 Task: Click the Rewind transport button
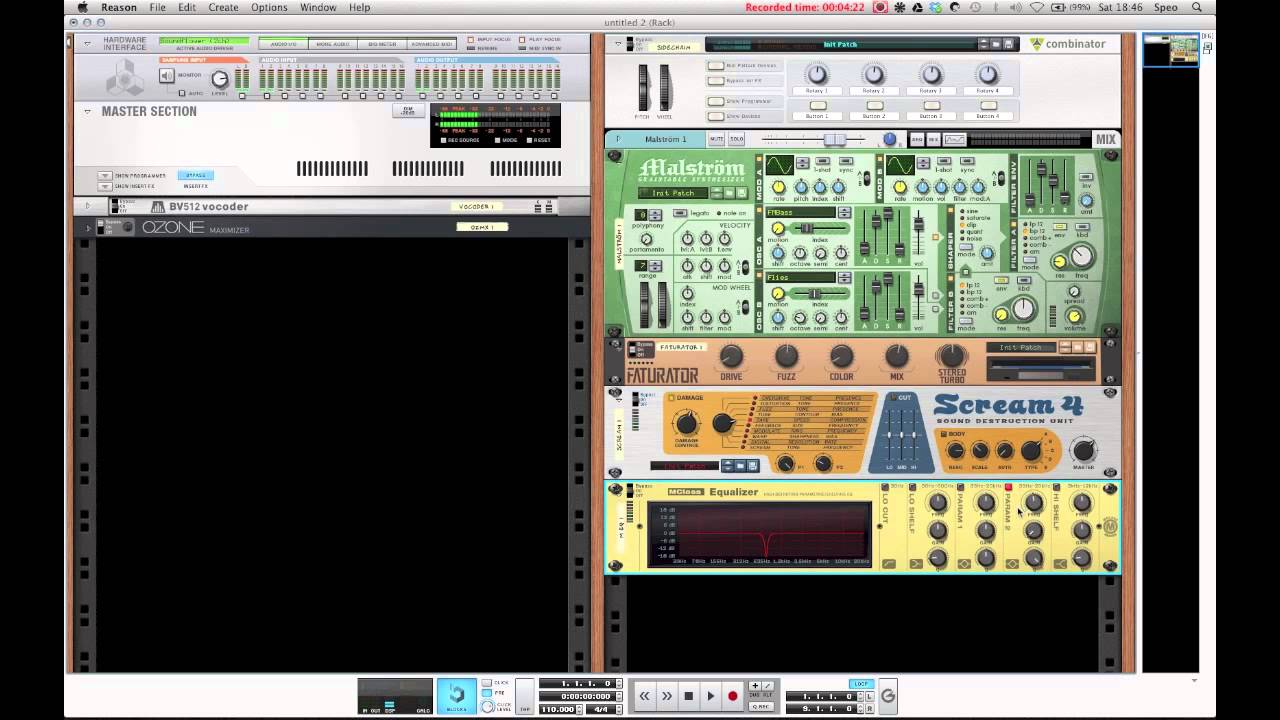pos(645,696)
